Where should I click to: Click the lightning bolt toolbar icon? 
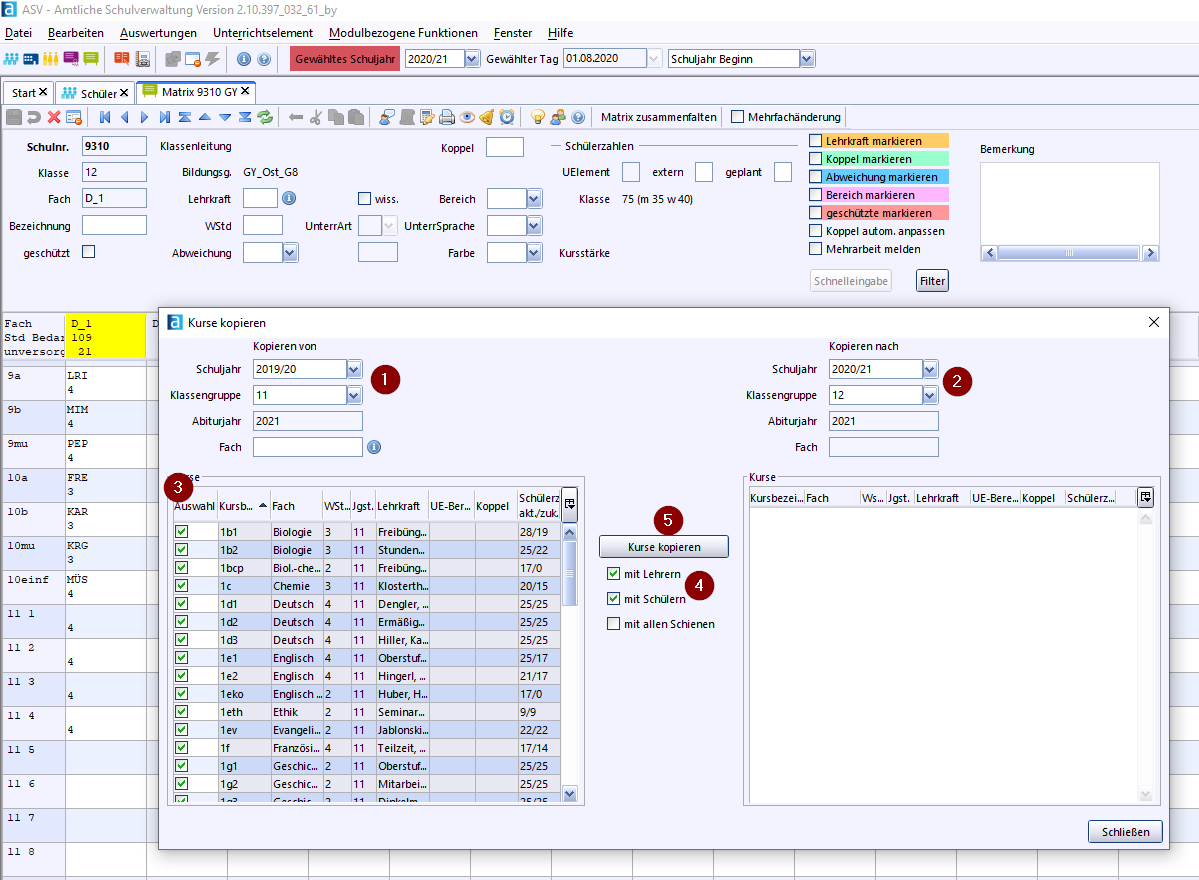click(213, 59)
